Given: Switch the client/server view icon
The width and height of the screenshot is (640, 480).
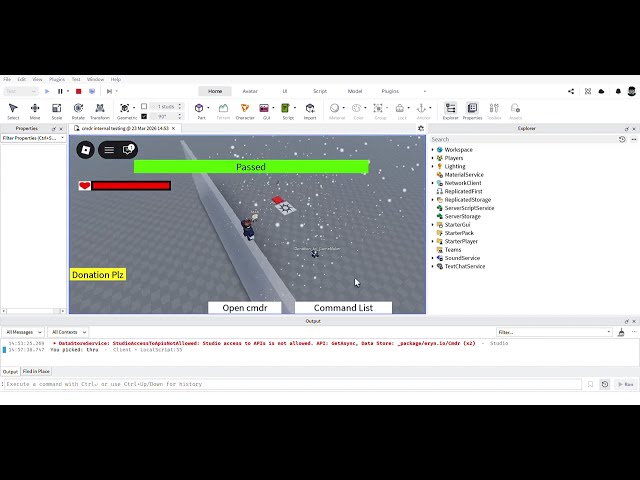Looking at the screenshot, I should point(92,91).
